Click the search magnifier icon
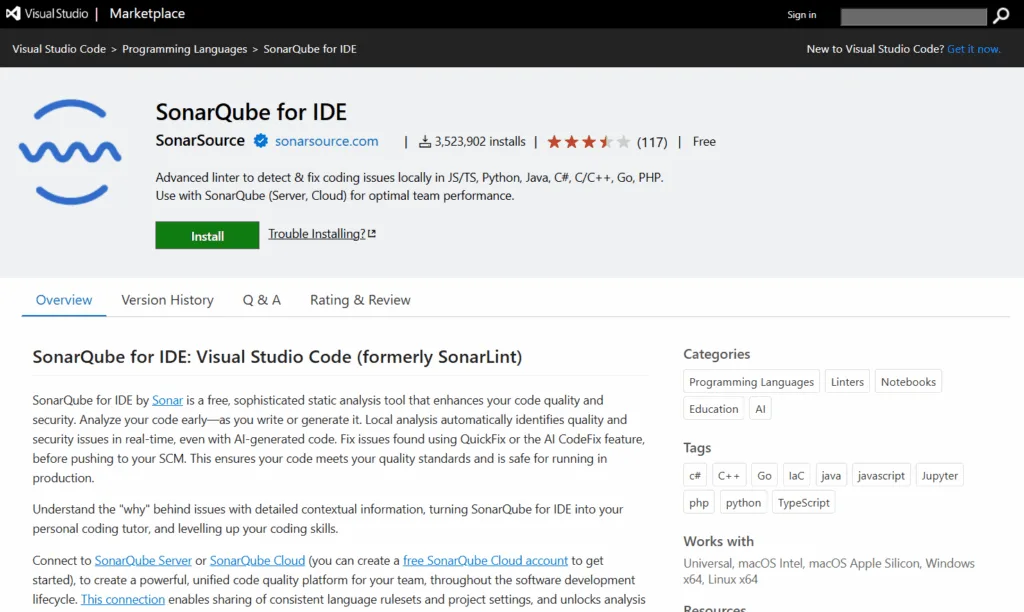Screen dimensions: 1024x612 [1001, 16]
